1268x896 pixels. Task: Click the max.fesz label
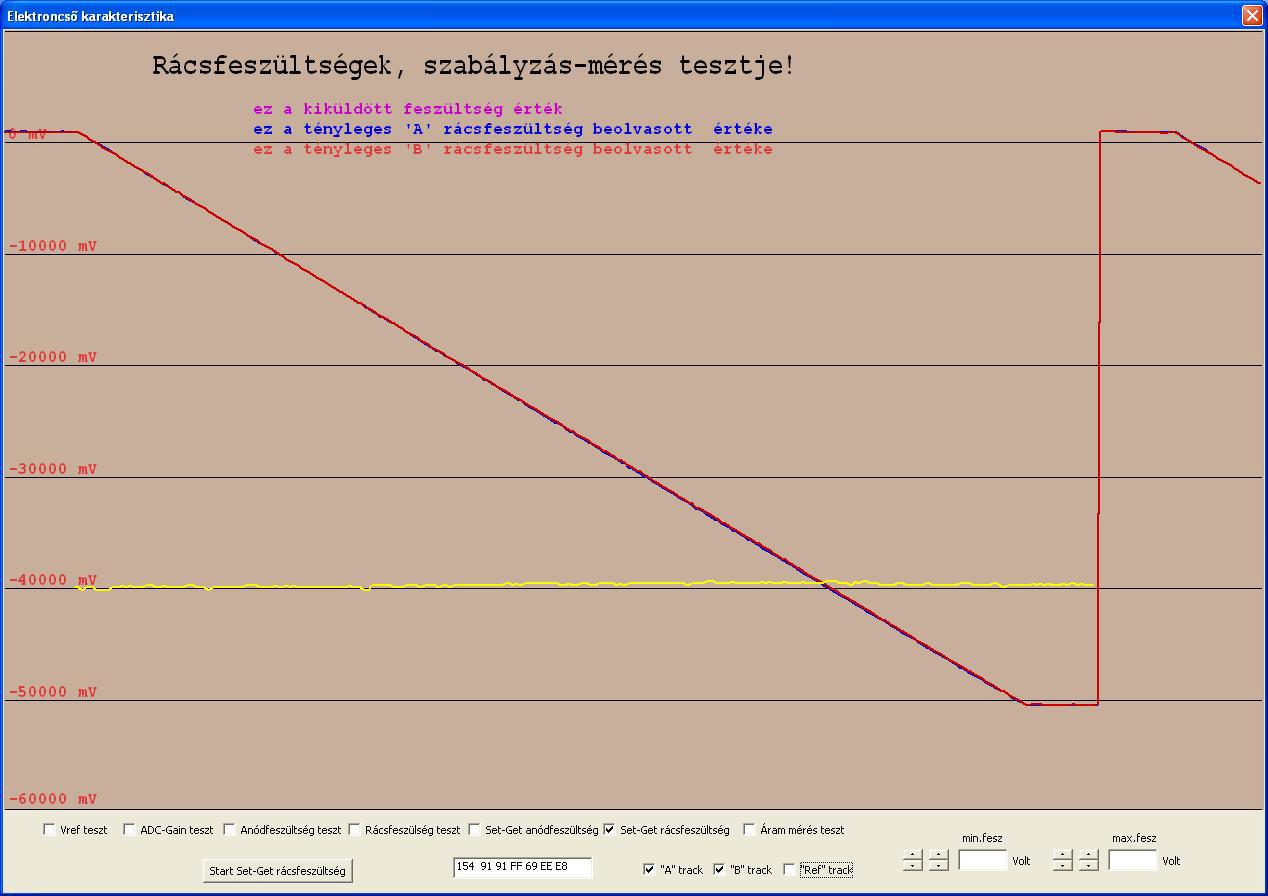point(1134,838)
